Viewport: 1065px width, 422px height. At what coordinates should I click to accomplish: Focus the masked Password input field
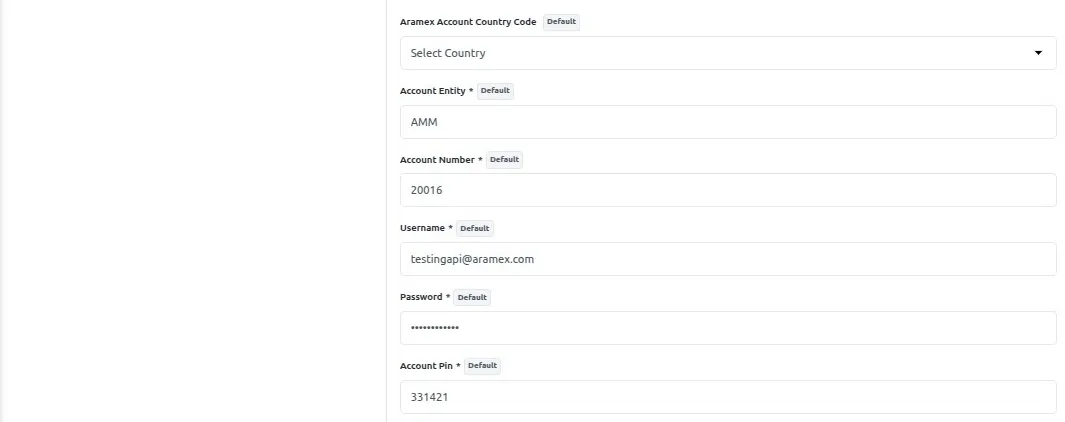pyautogui.click(x=727, y=328)
